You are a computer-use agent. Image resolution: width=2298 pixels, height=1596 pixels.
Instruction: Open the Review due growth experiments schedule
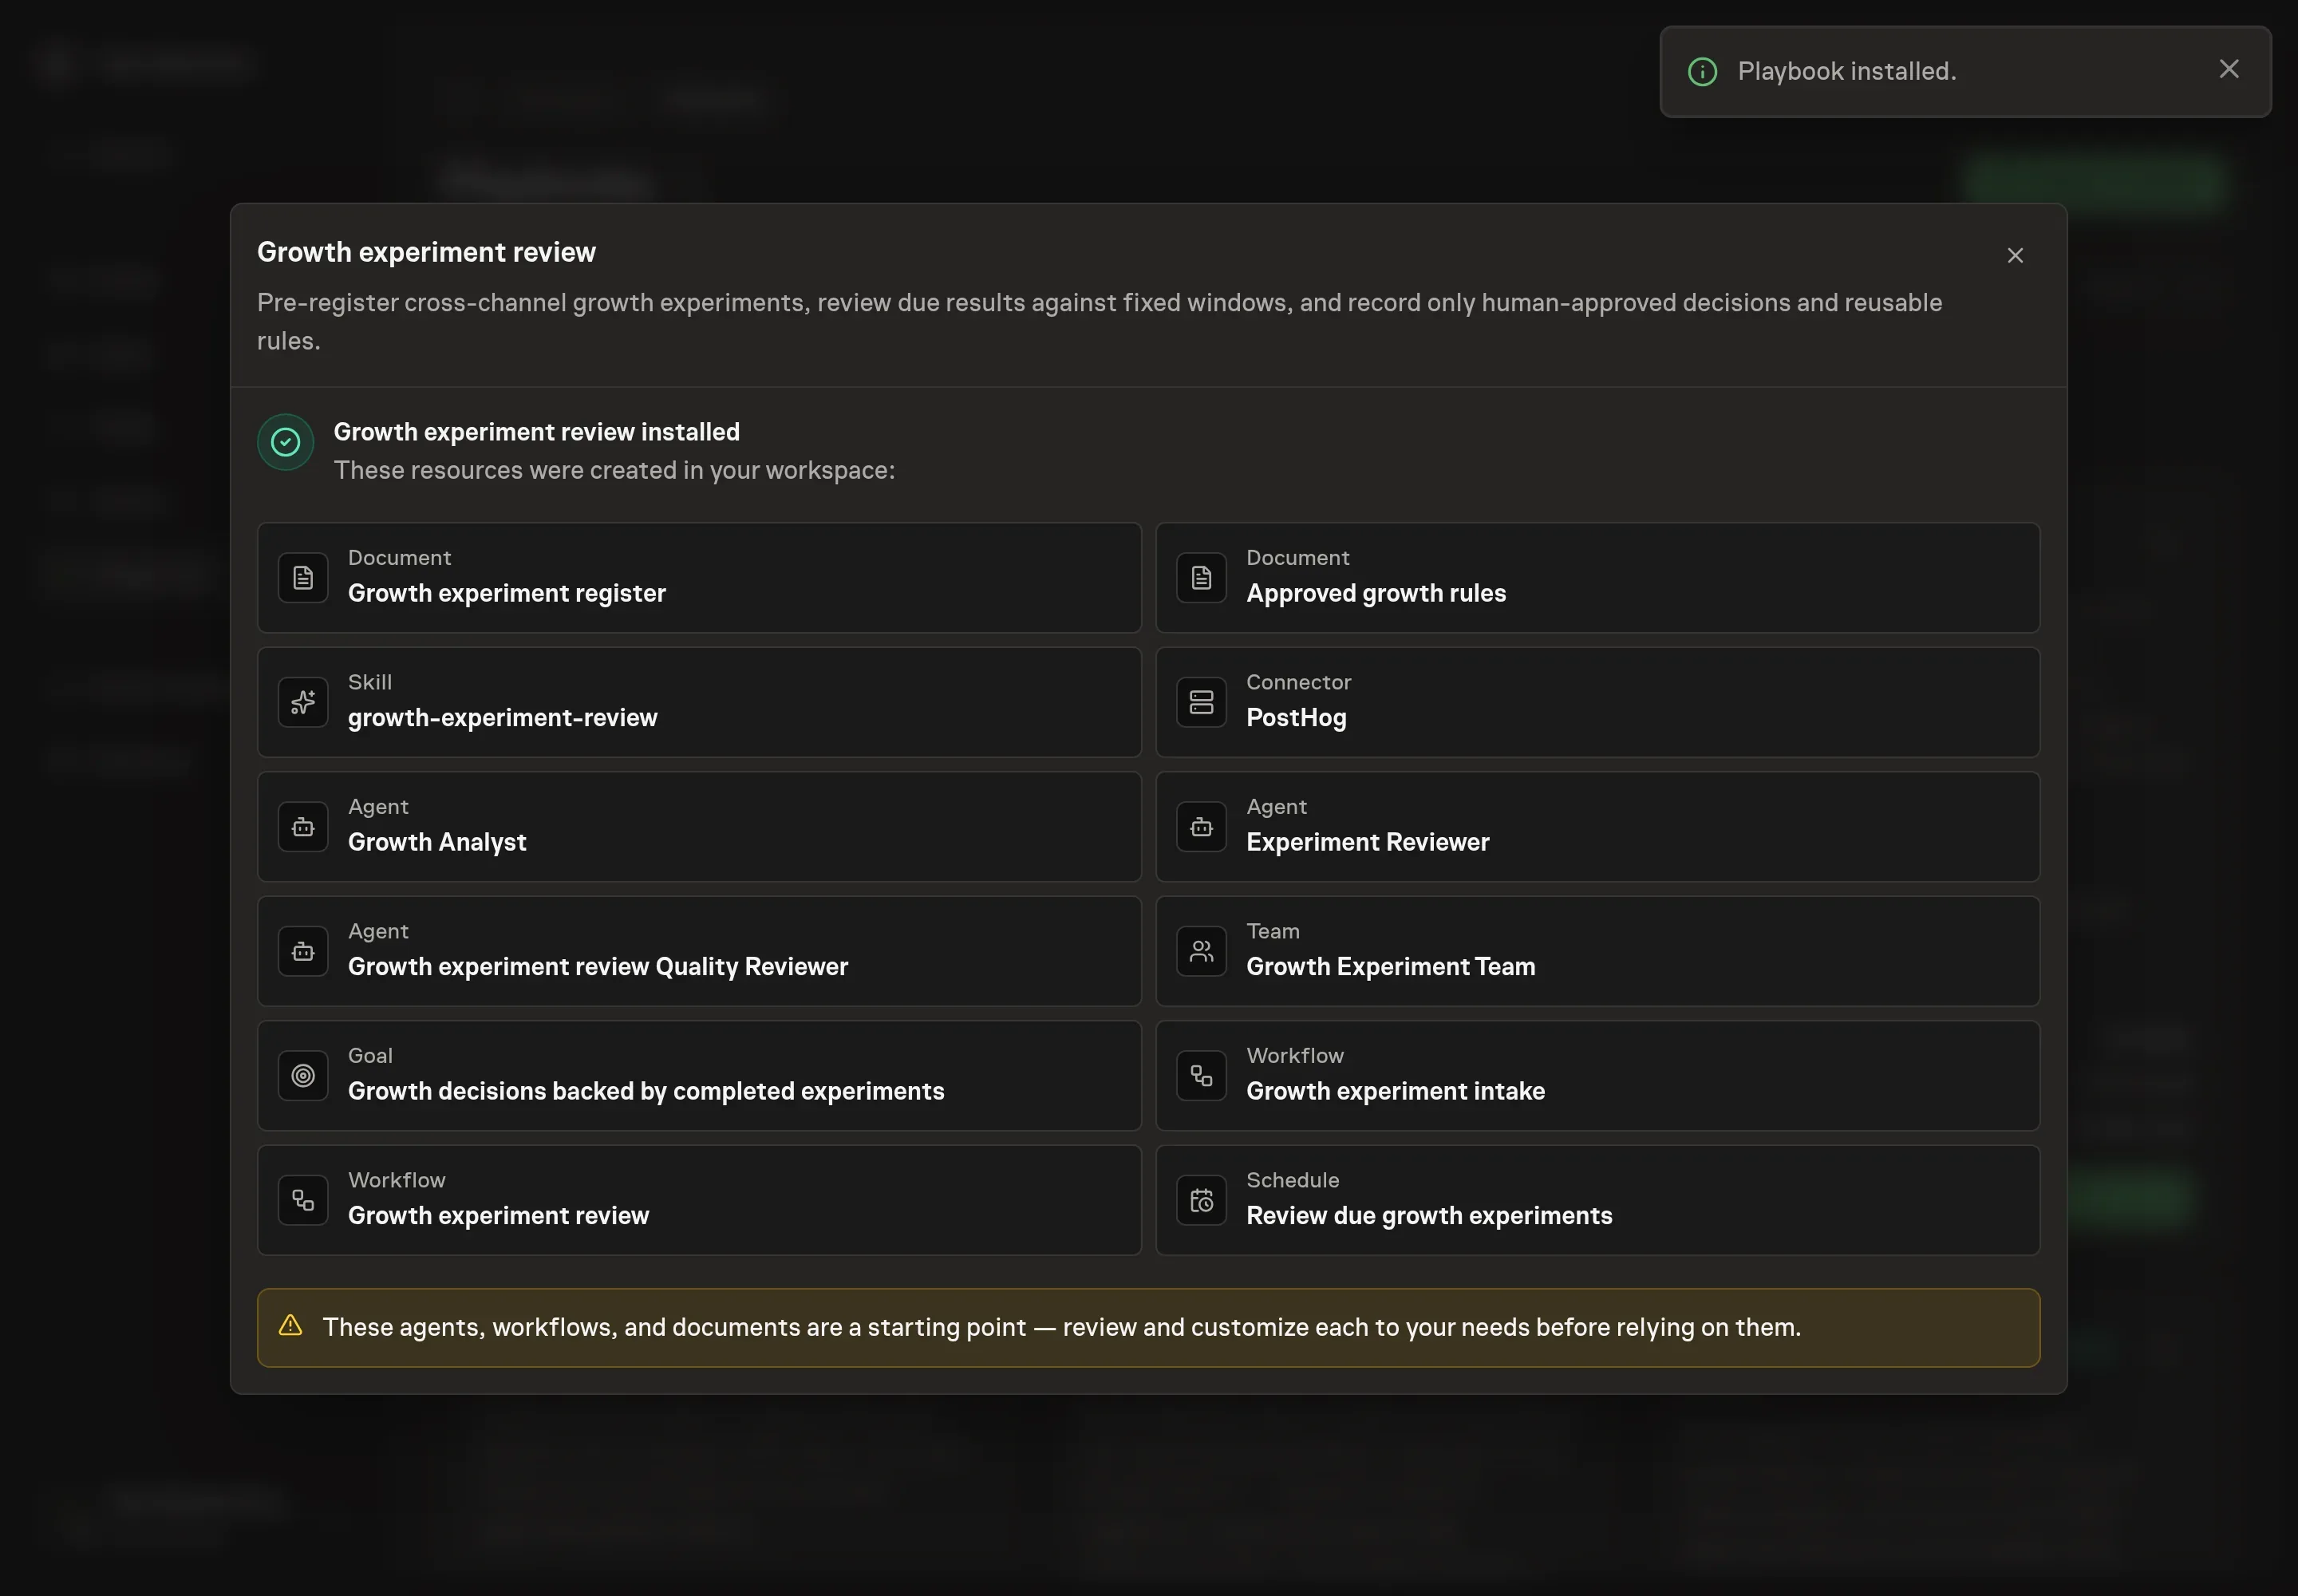(x=1597, y=1200)
